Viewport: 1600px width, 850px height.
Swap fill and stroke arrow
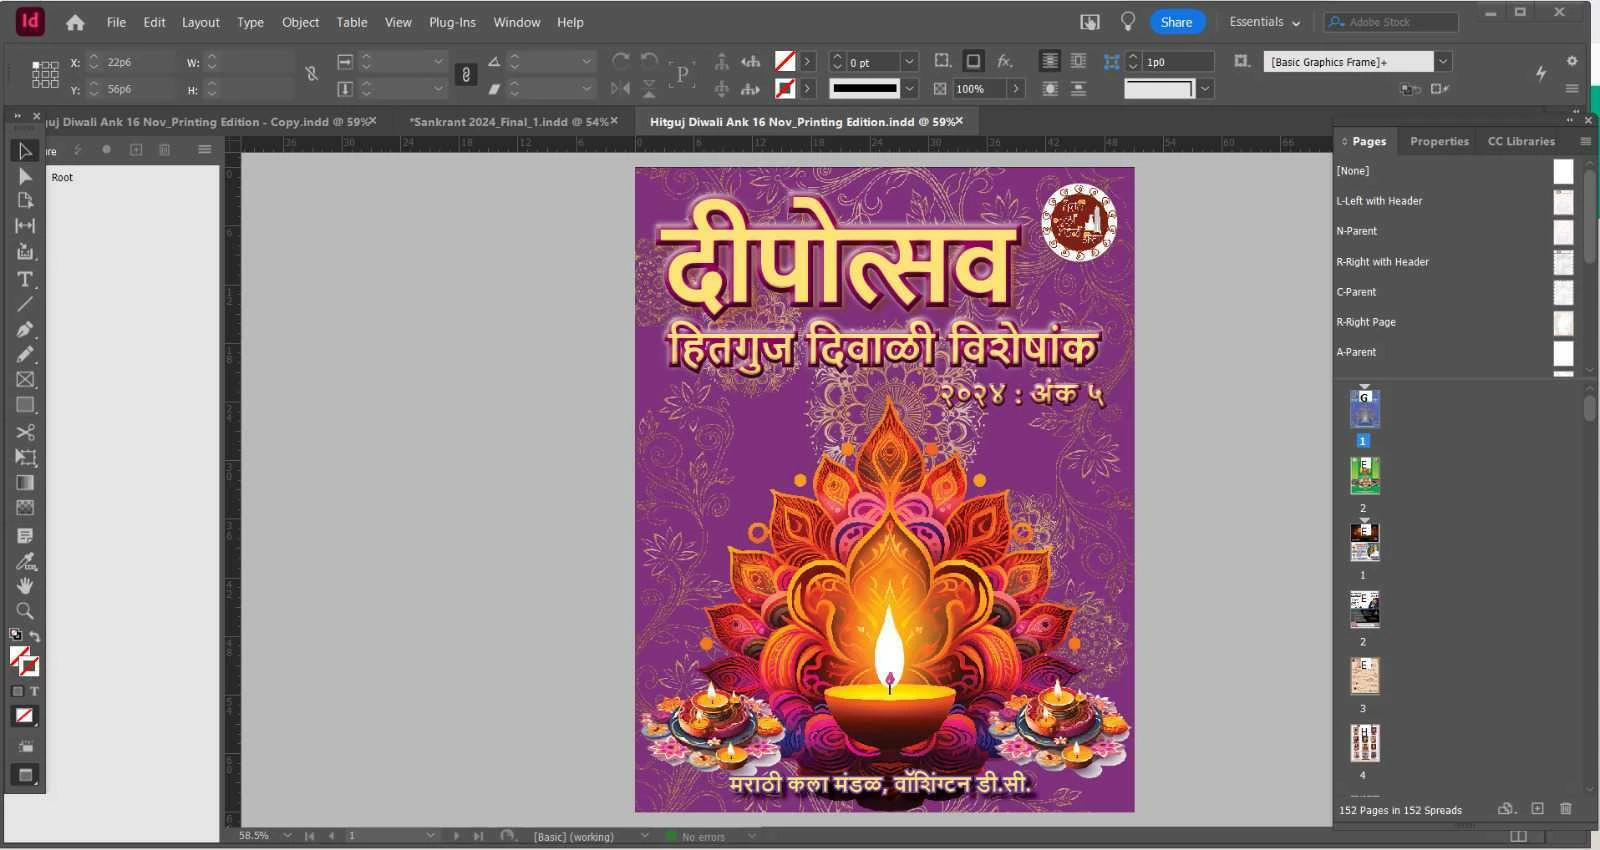tap(34, 637)
